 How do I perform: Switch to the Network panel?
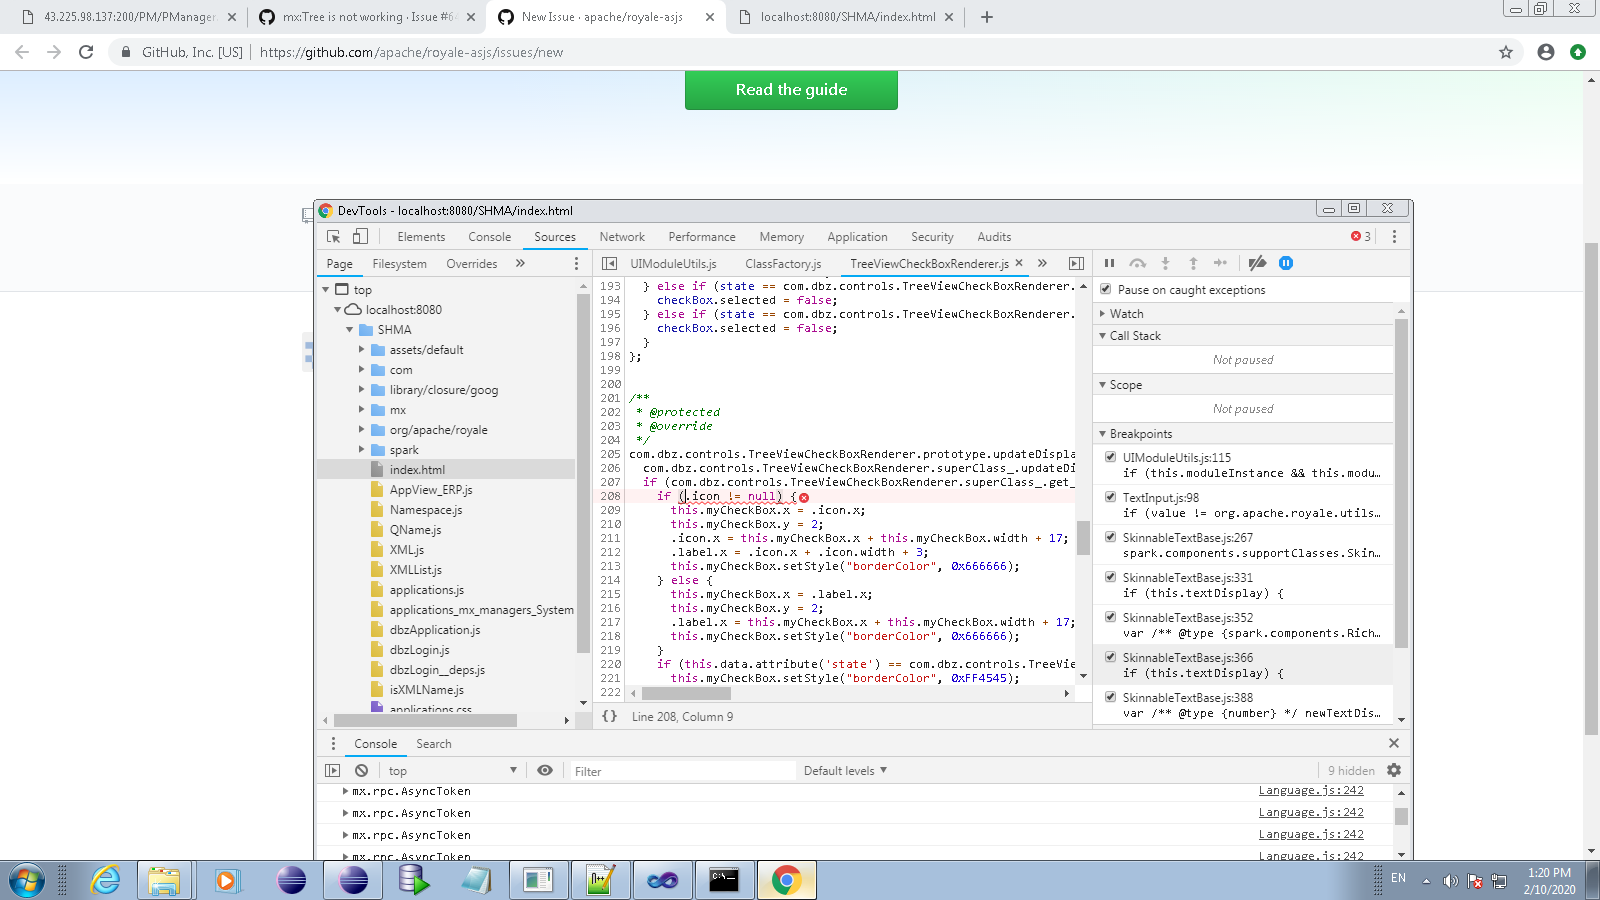point(622,236)
